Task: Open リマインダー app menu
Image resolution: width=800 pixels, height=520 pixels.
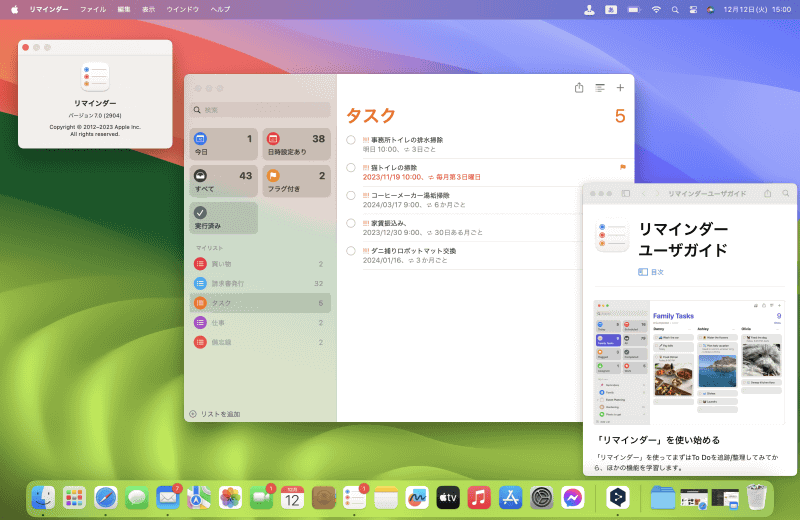Action: point(48,9)
